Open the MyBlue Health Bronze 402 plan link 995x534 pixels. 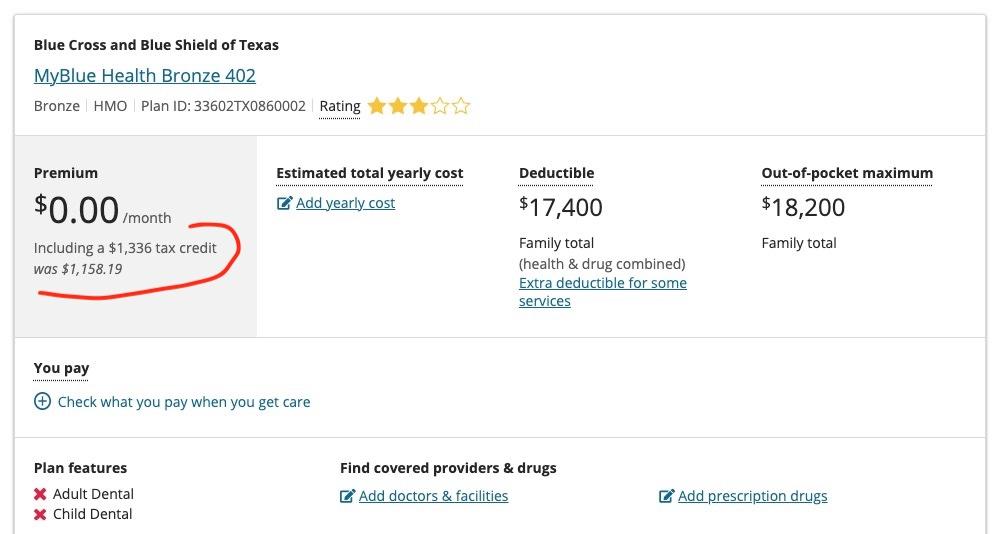point(145,76)
